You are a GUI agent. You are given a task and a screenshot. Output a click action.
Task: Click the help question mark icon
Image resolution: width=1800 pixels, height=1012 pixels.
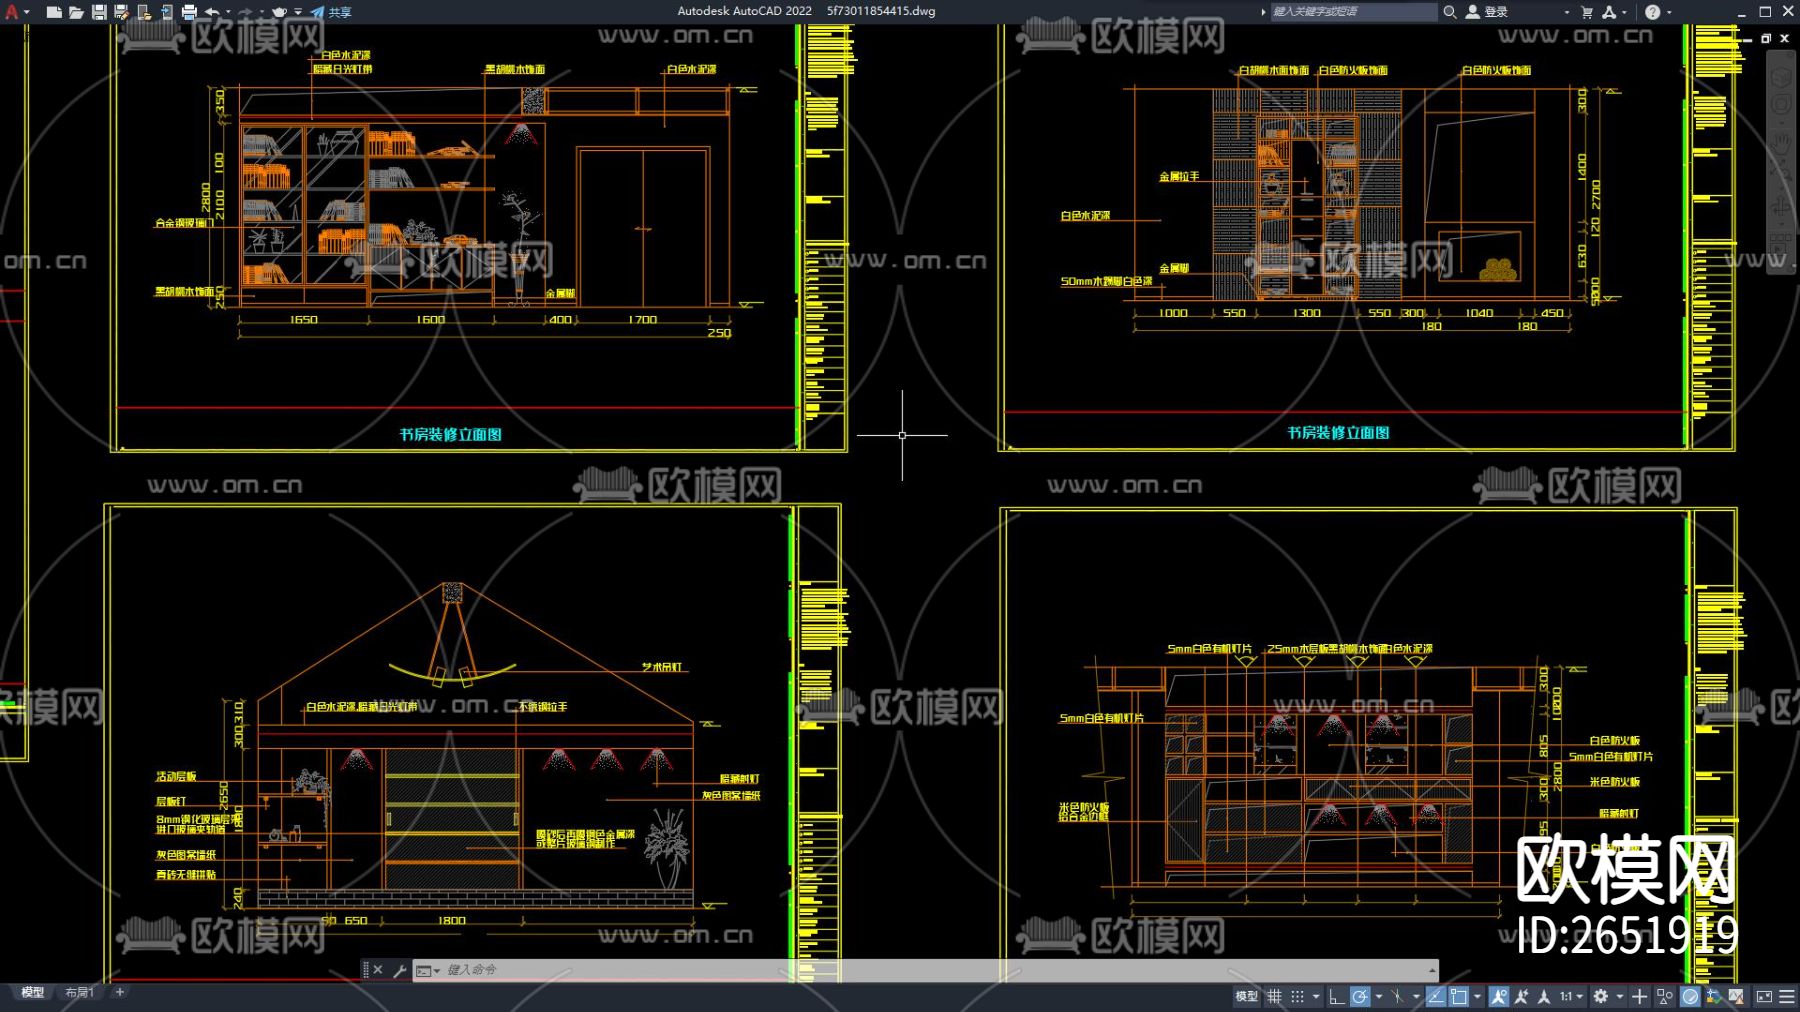coord(1652,12)
